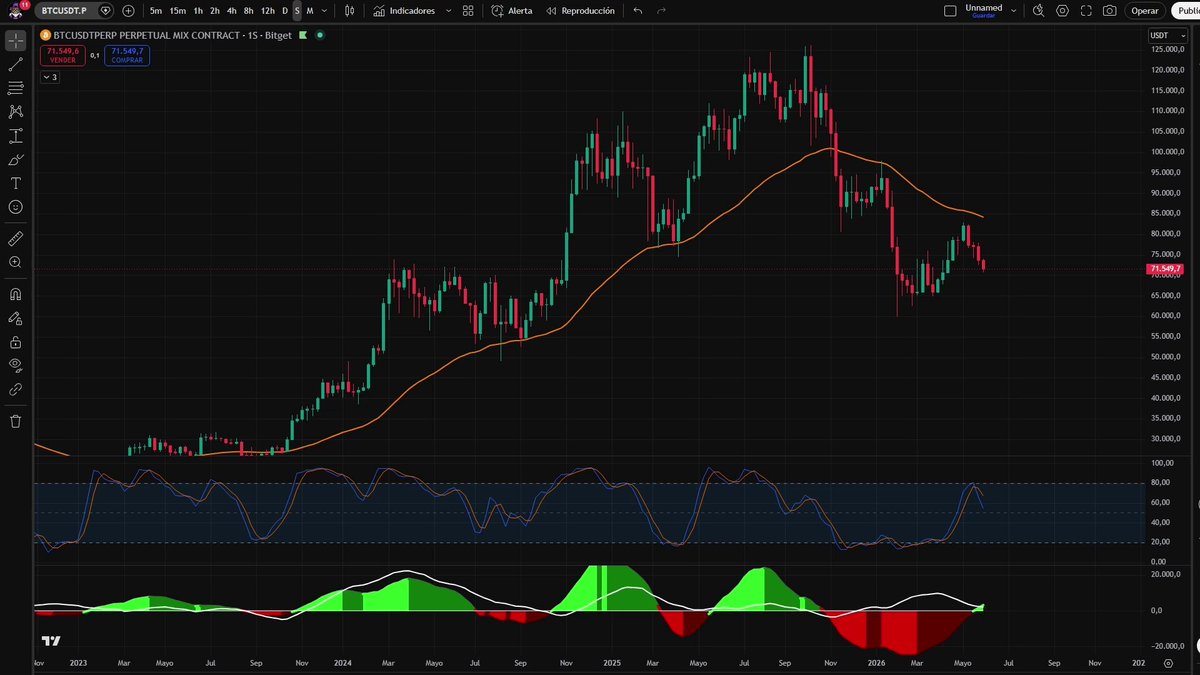This screenshot has height=675, width=1200.
Task: Open the emoji icons tool
Action: pos(16,207)
